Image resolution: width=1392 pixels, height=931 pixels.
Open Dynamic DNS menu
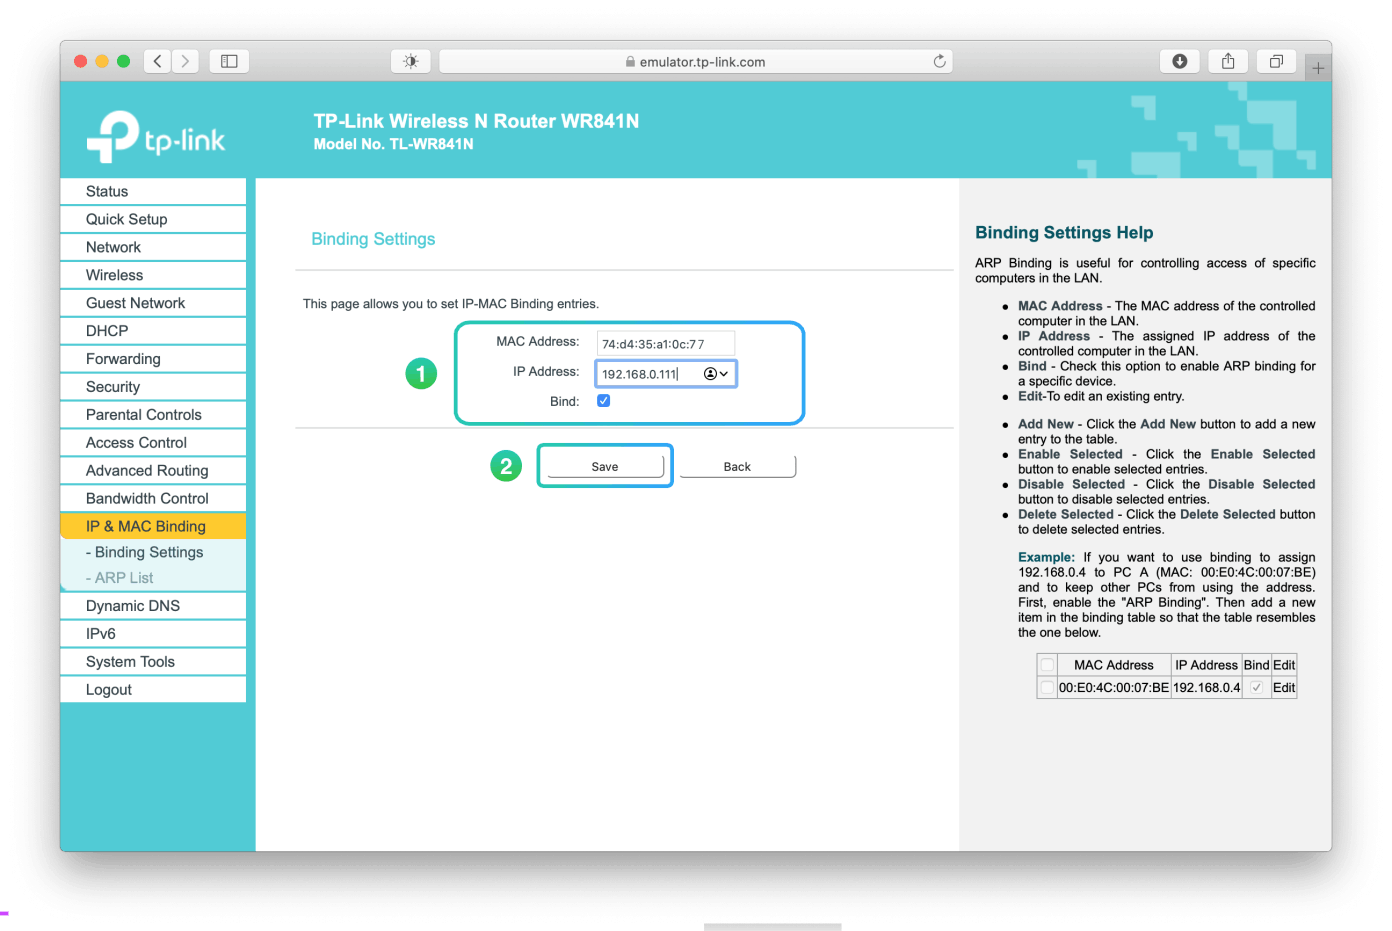153,606
